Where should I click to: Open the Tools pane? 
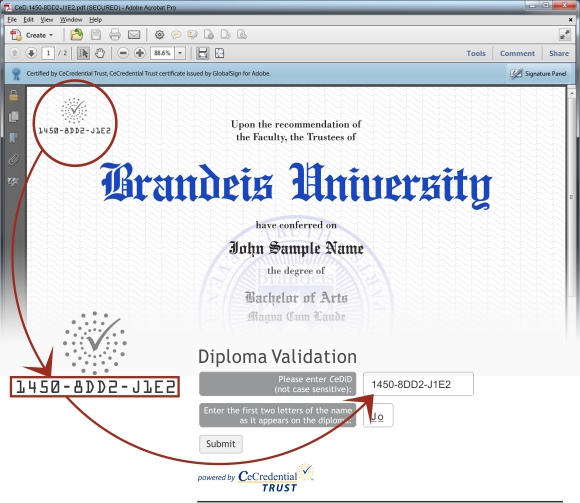tap(476, 53)
